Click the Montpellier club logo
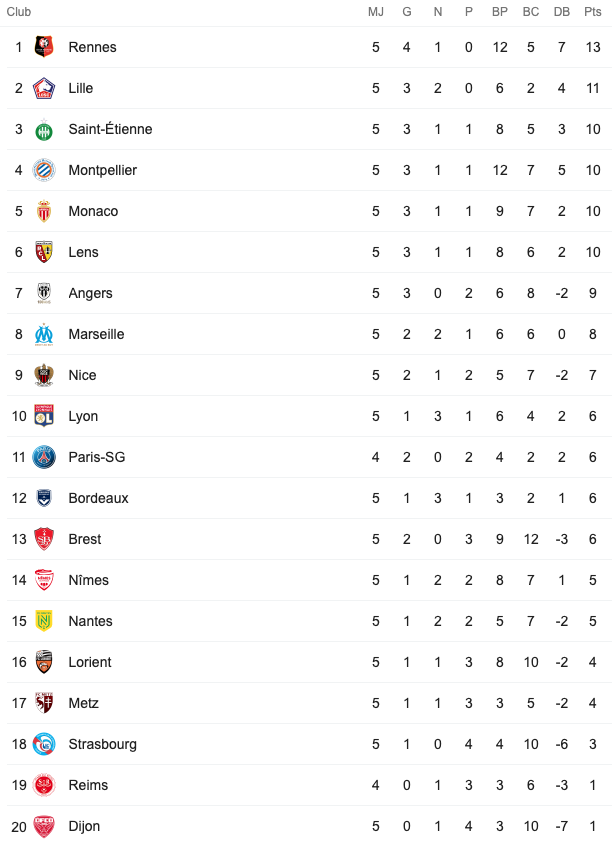The image size is (612, 848). (44, 170)
